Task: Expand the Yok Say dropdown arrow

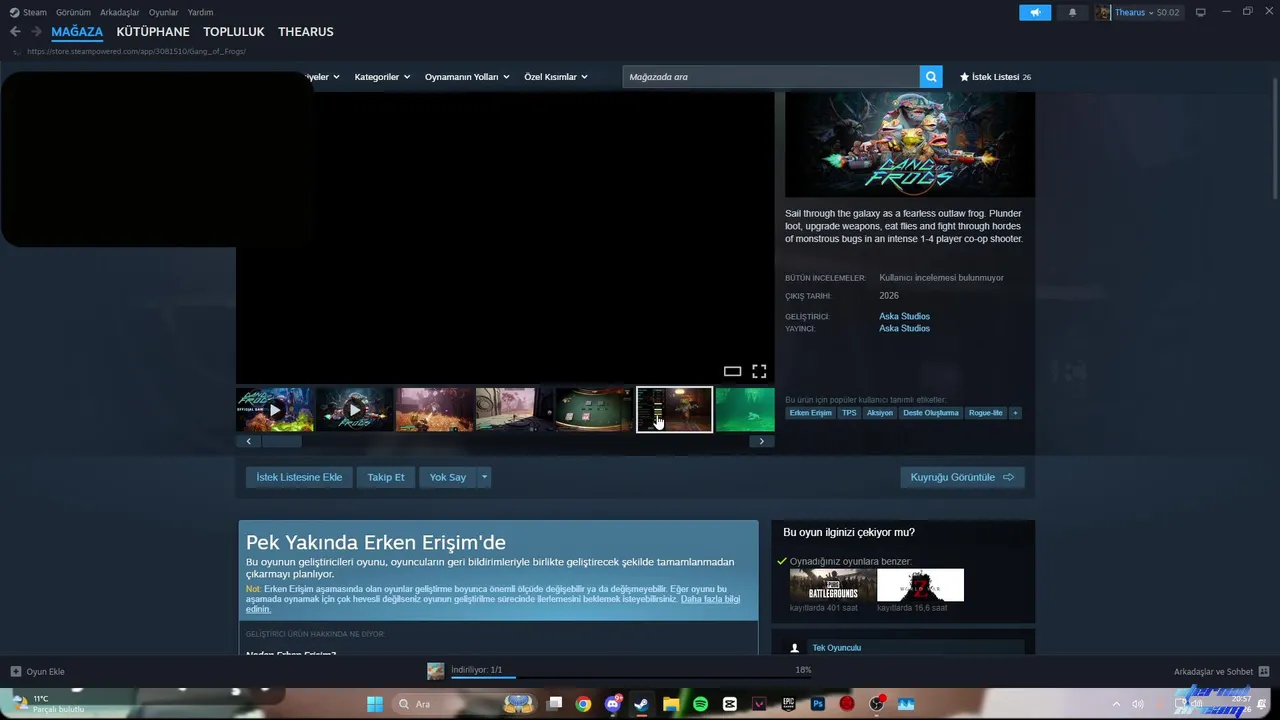Action: click(x=484, y=477)
